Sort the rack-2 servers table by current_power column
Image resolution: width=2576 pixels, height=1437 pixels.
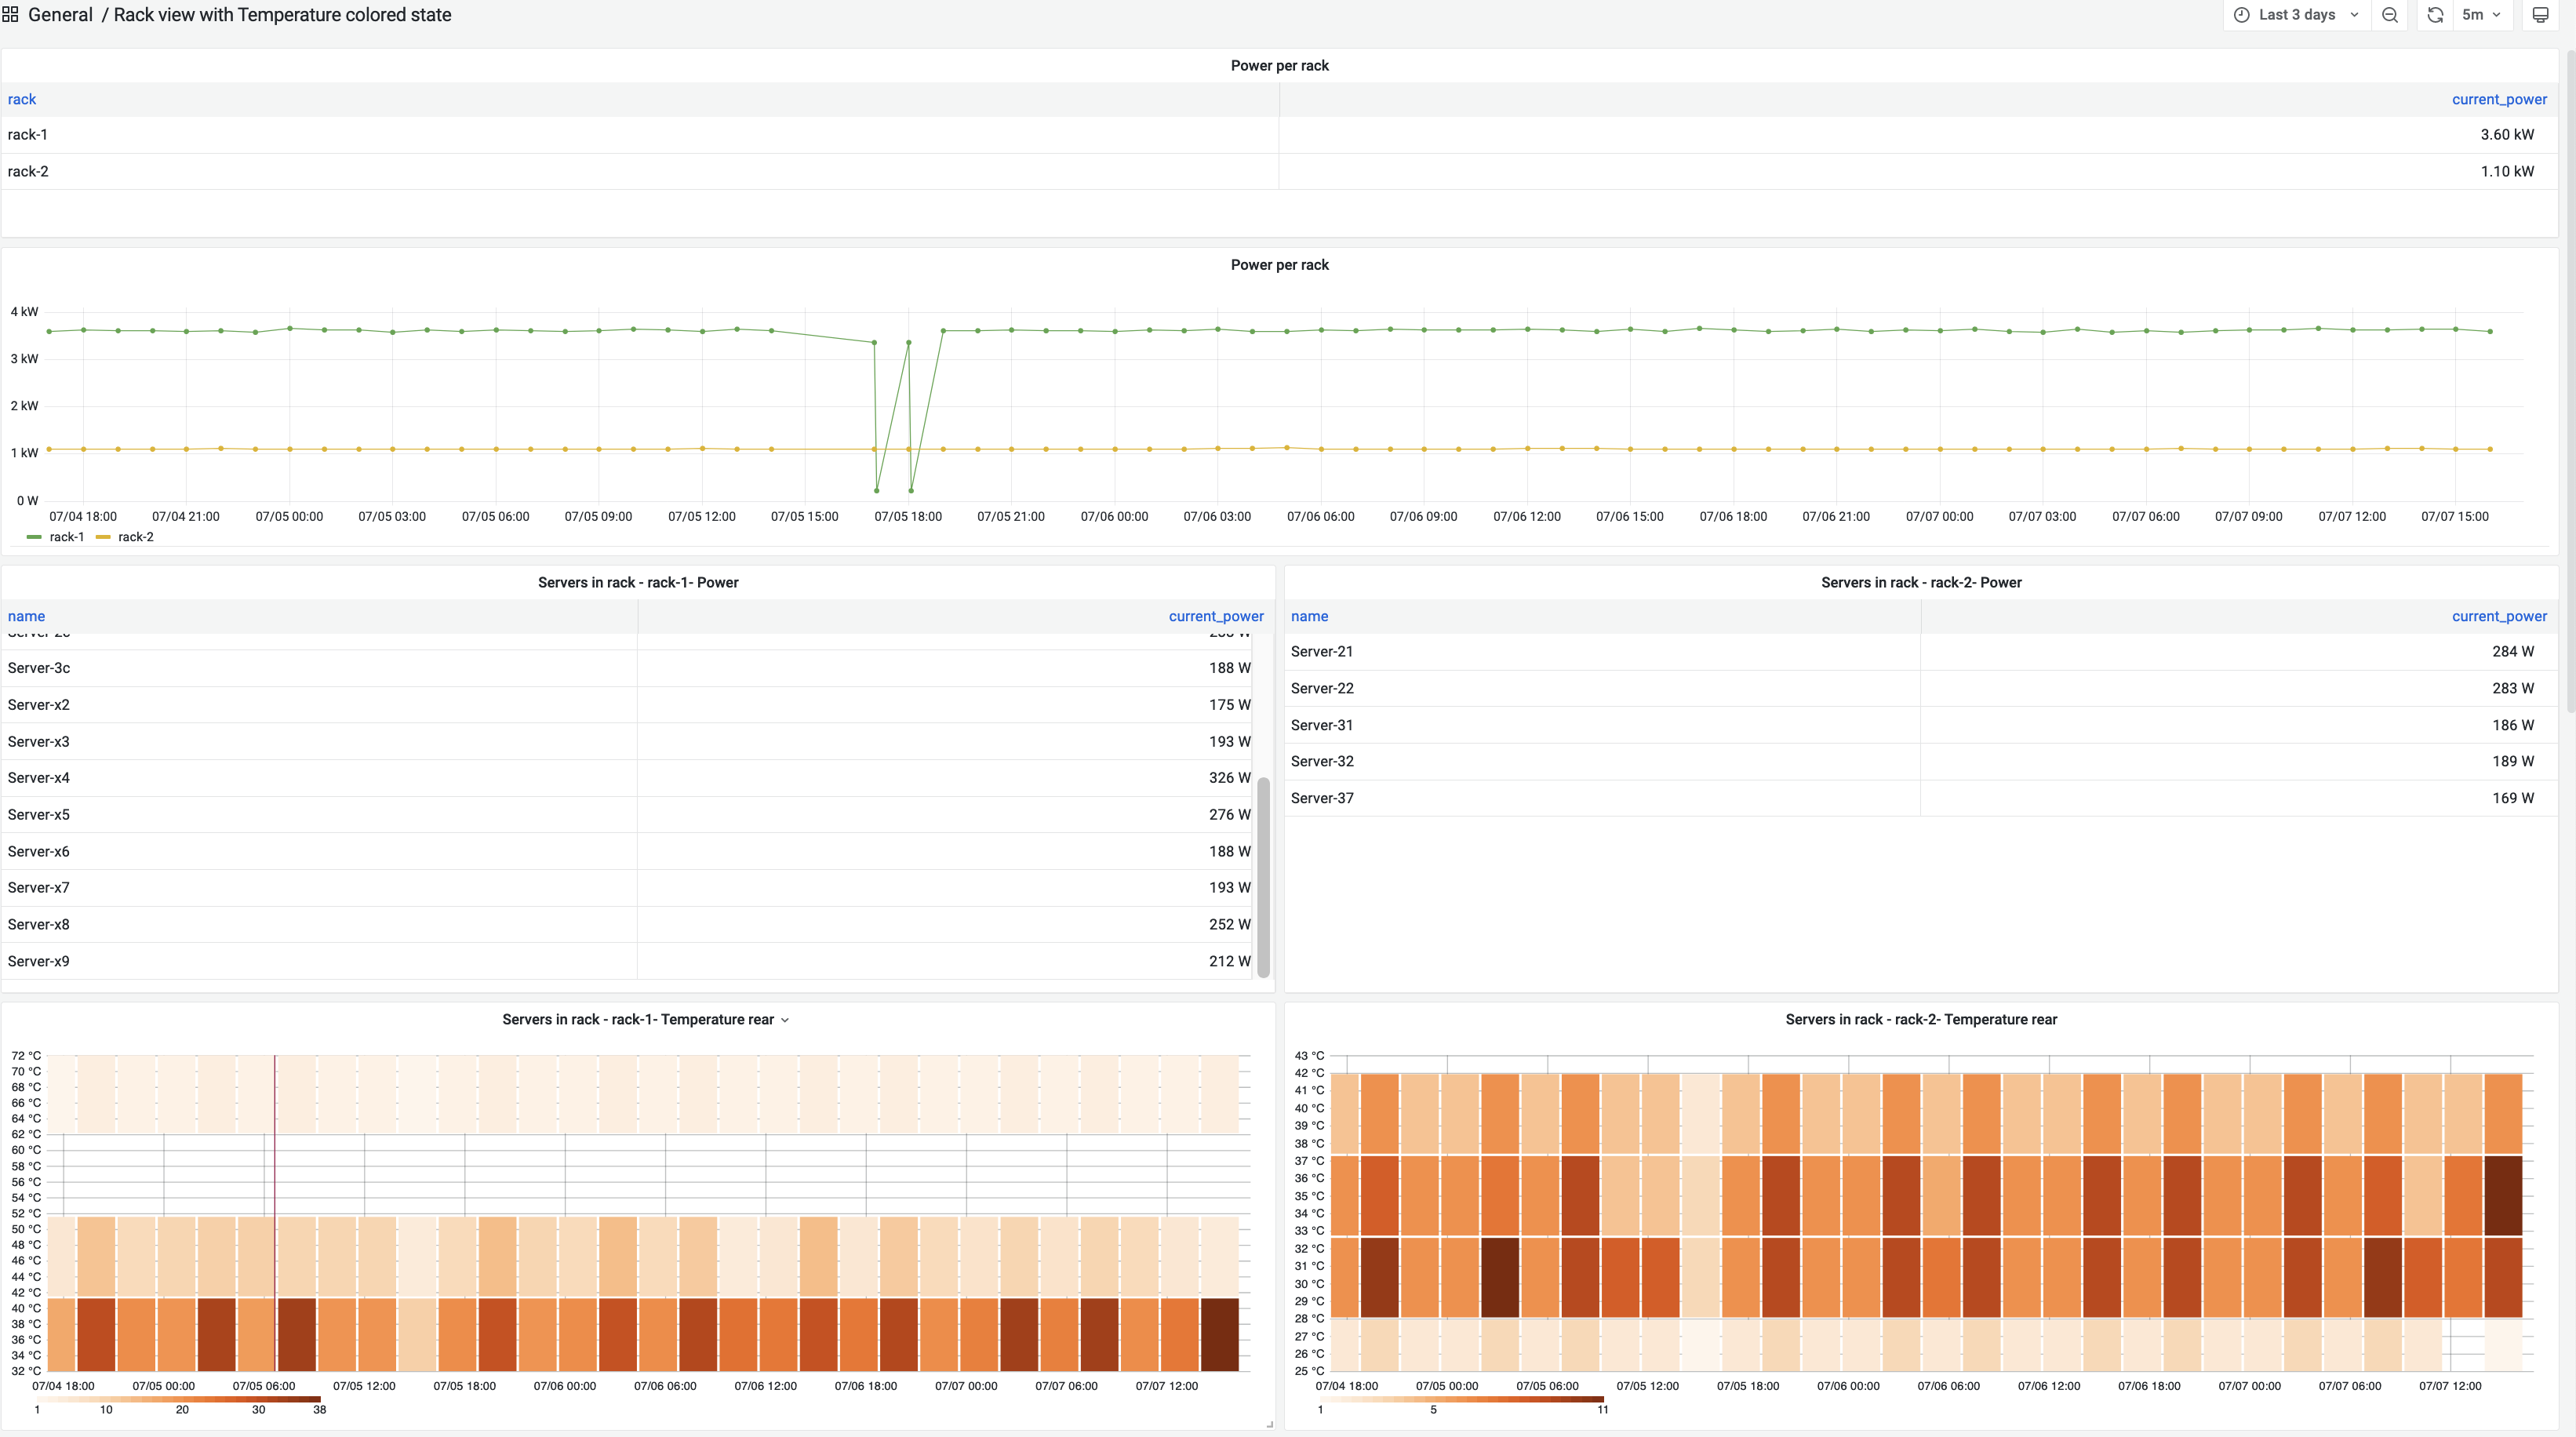pyautogui.click(x=2498, y=616)
